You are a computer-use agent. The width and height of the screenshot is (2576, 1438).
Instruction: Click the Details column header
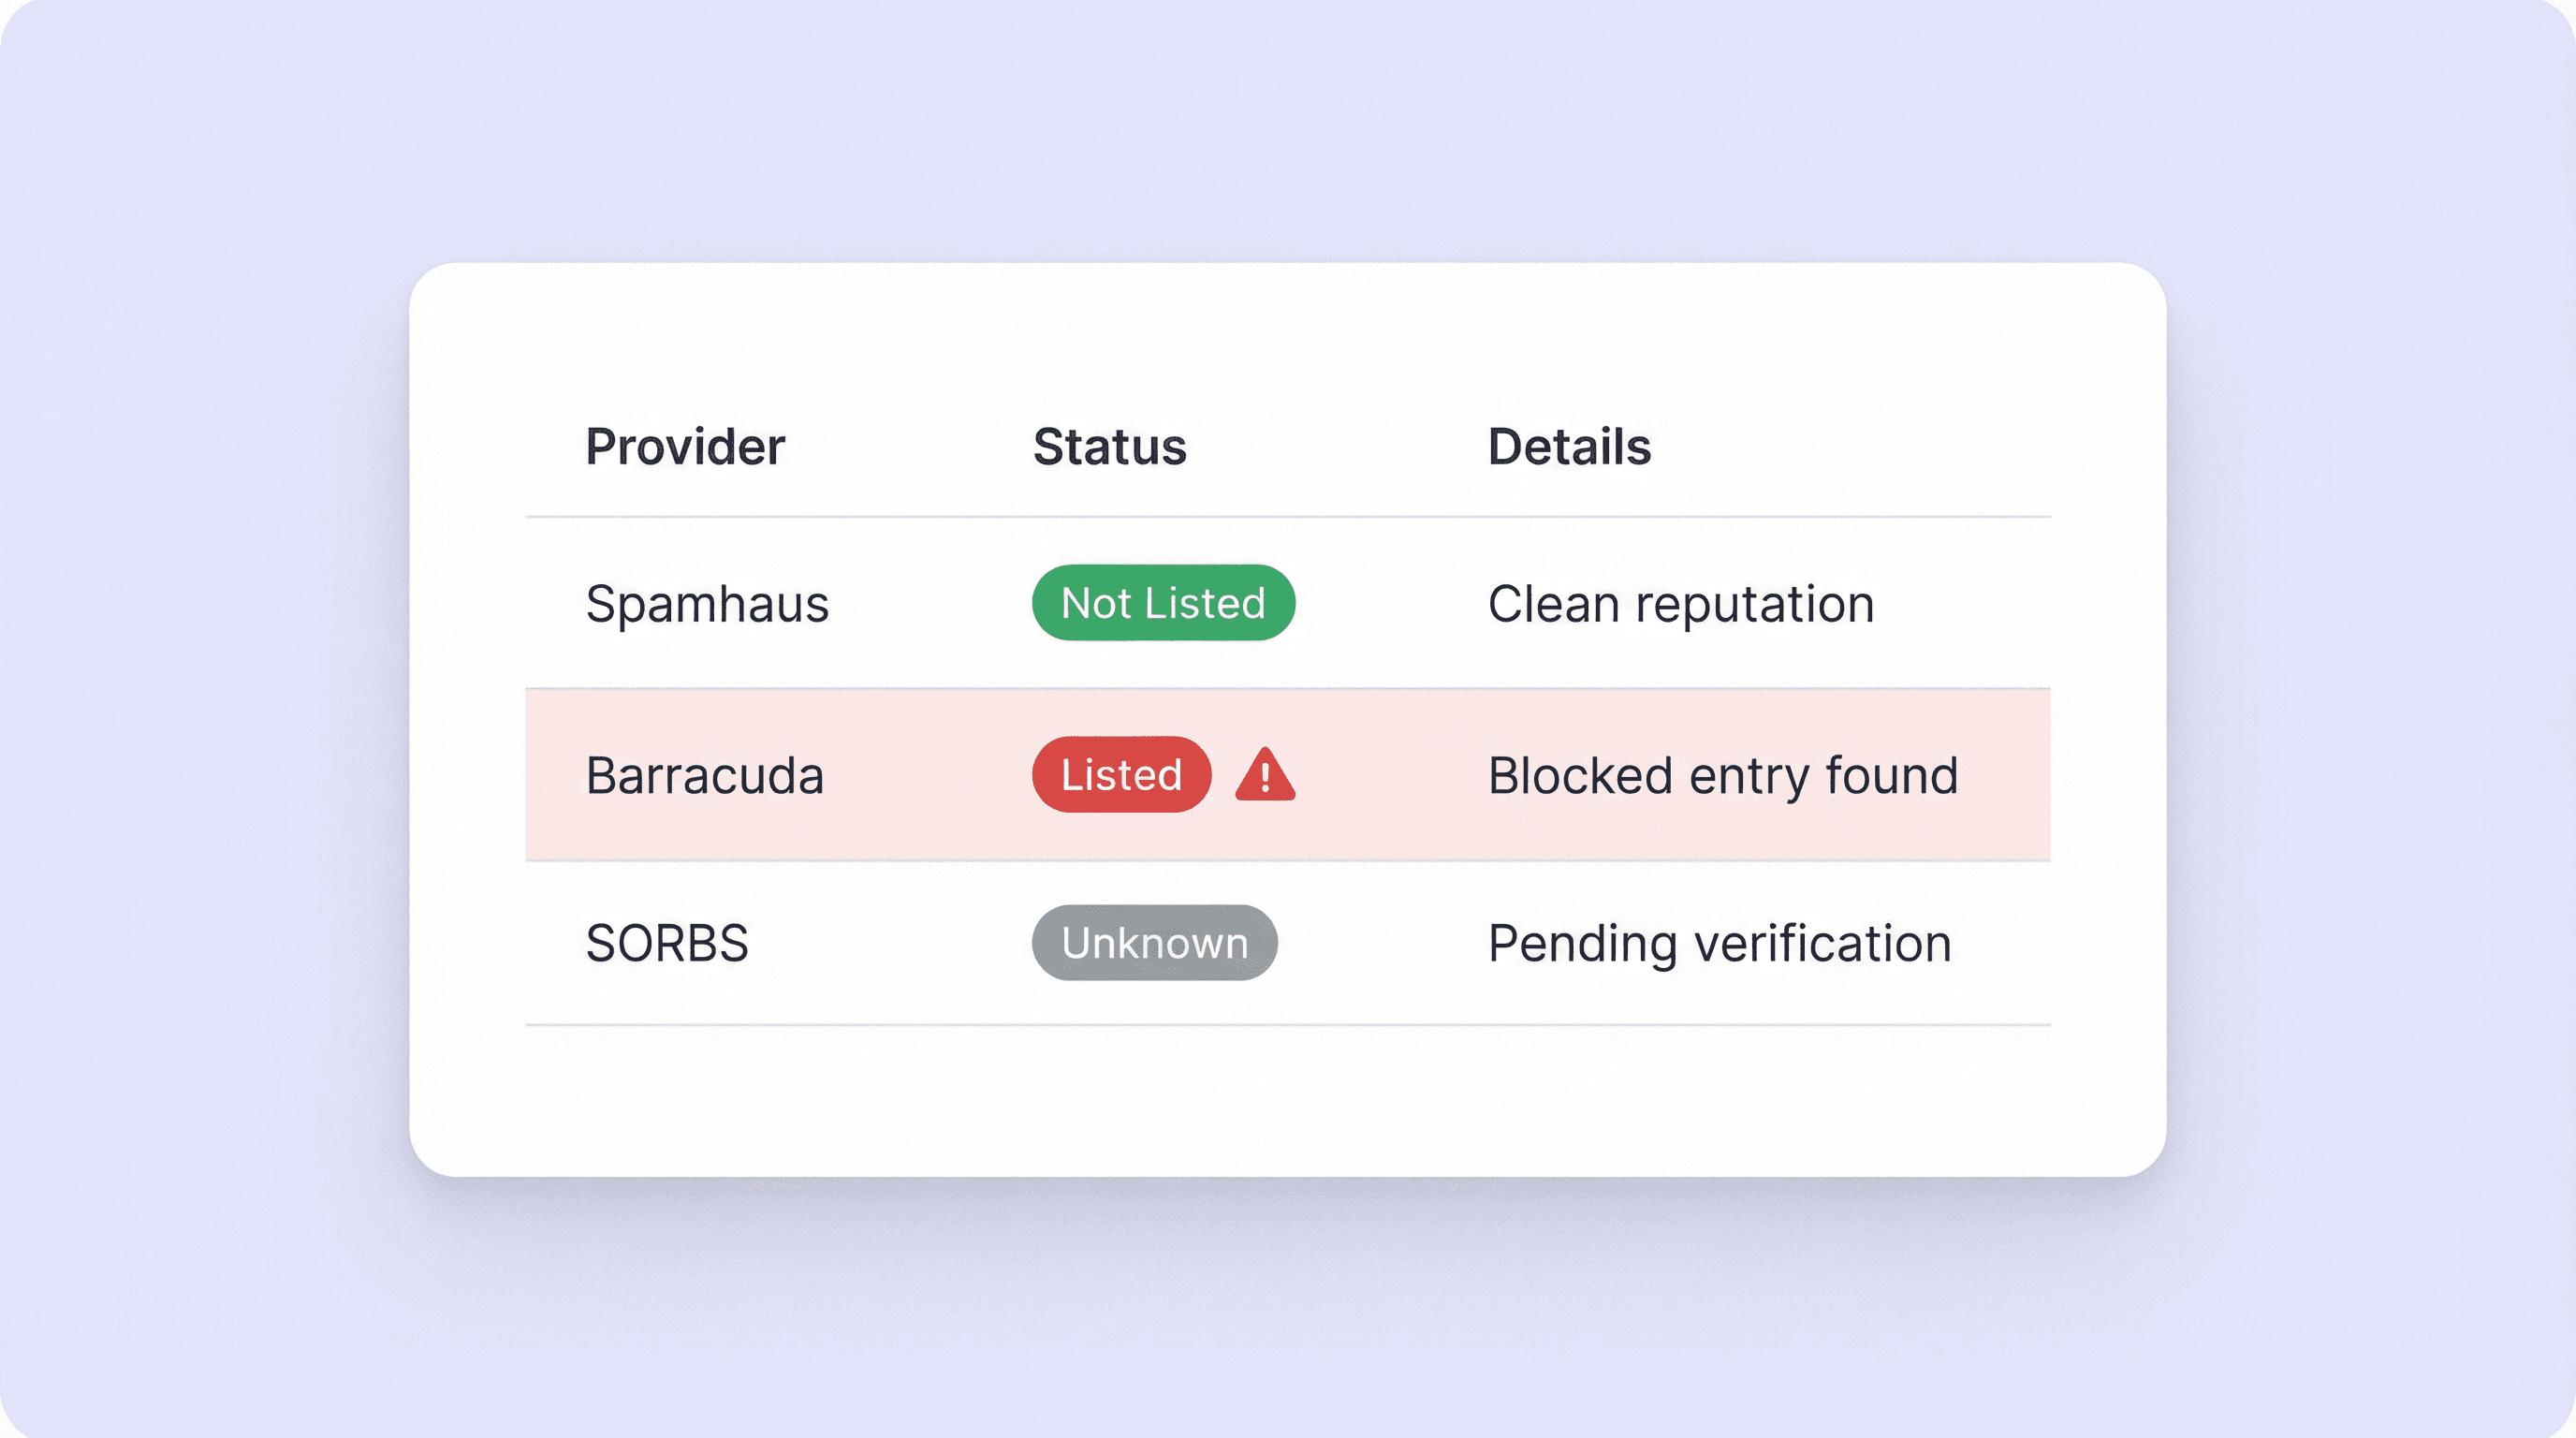click(x=1569, y=446)
